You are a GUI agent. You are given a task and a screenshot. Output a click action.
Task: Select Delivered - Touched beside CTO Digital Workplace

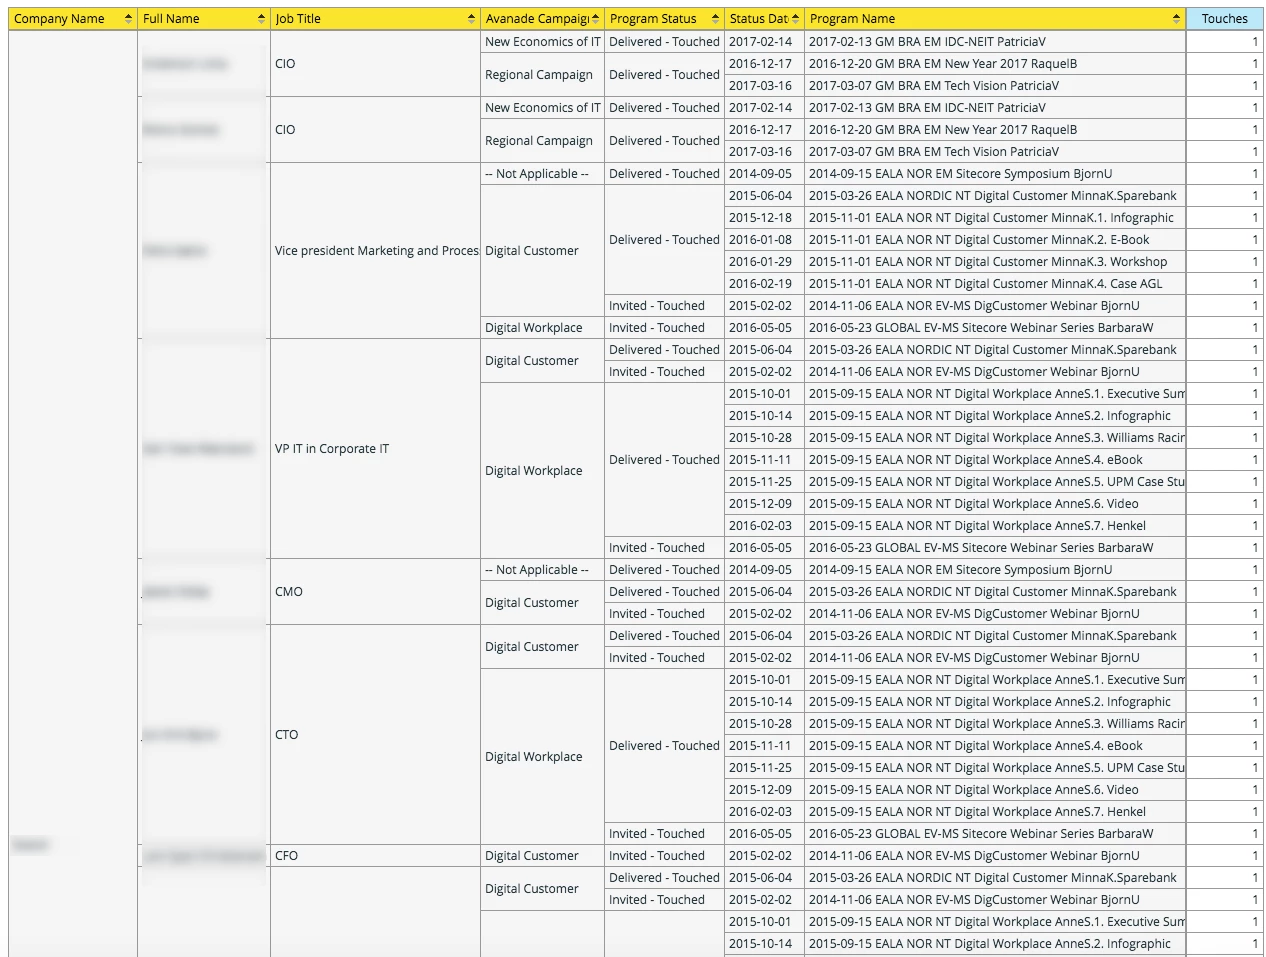[665, 746]
